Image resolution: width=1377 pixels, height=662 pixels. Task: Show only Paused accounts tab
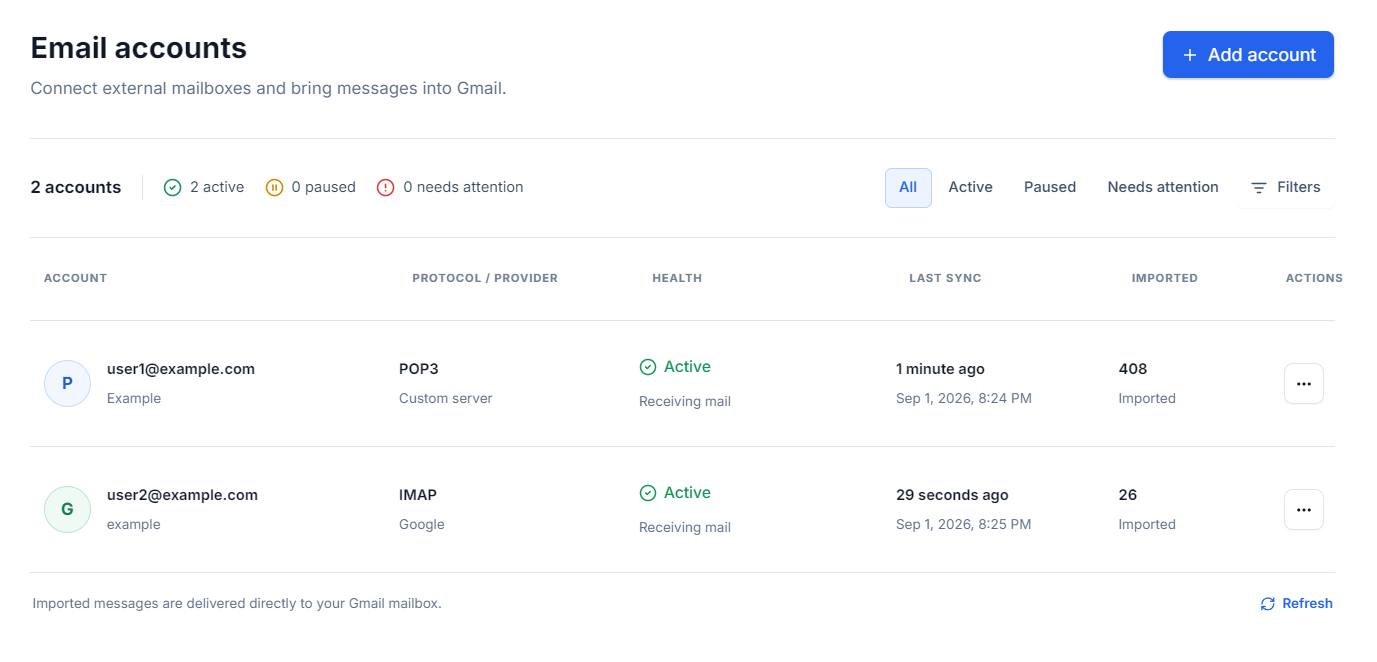[x=1050, y=187]
